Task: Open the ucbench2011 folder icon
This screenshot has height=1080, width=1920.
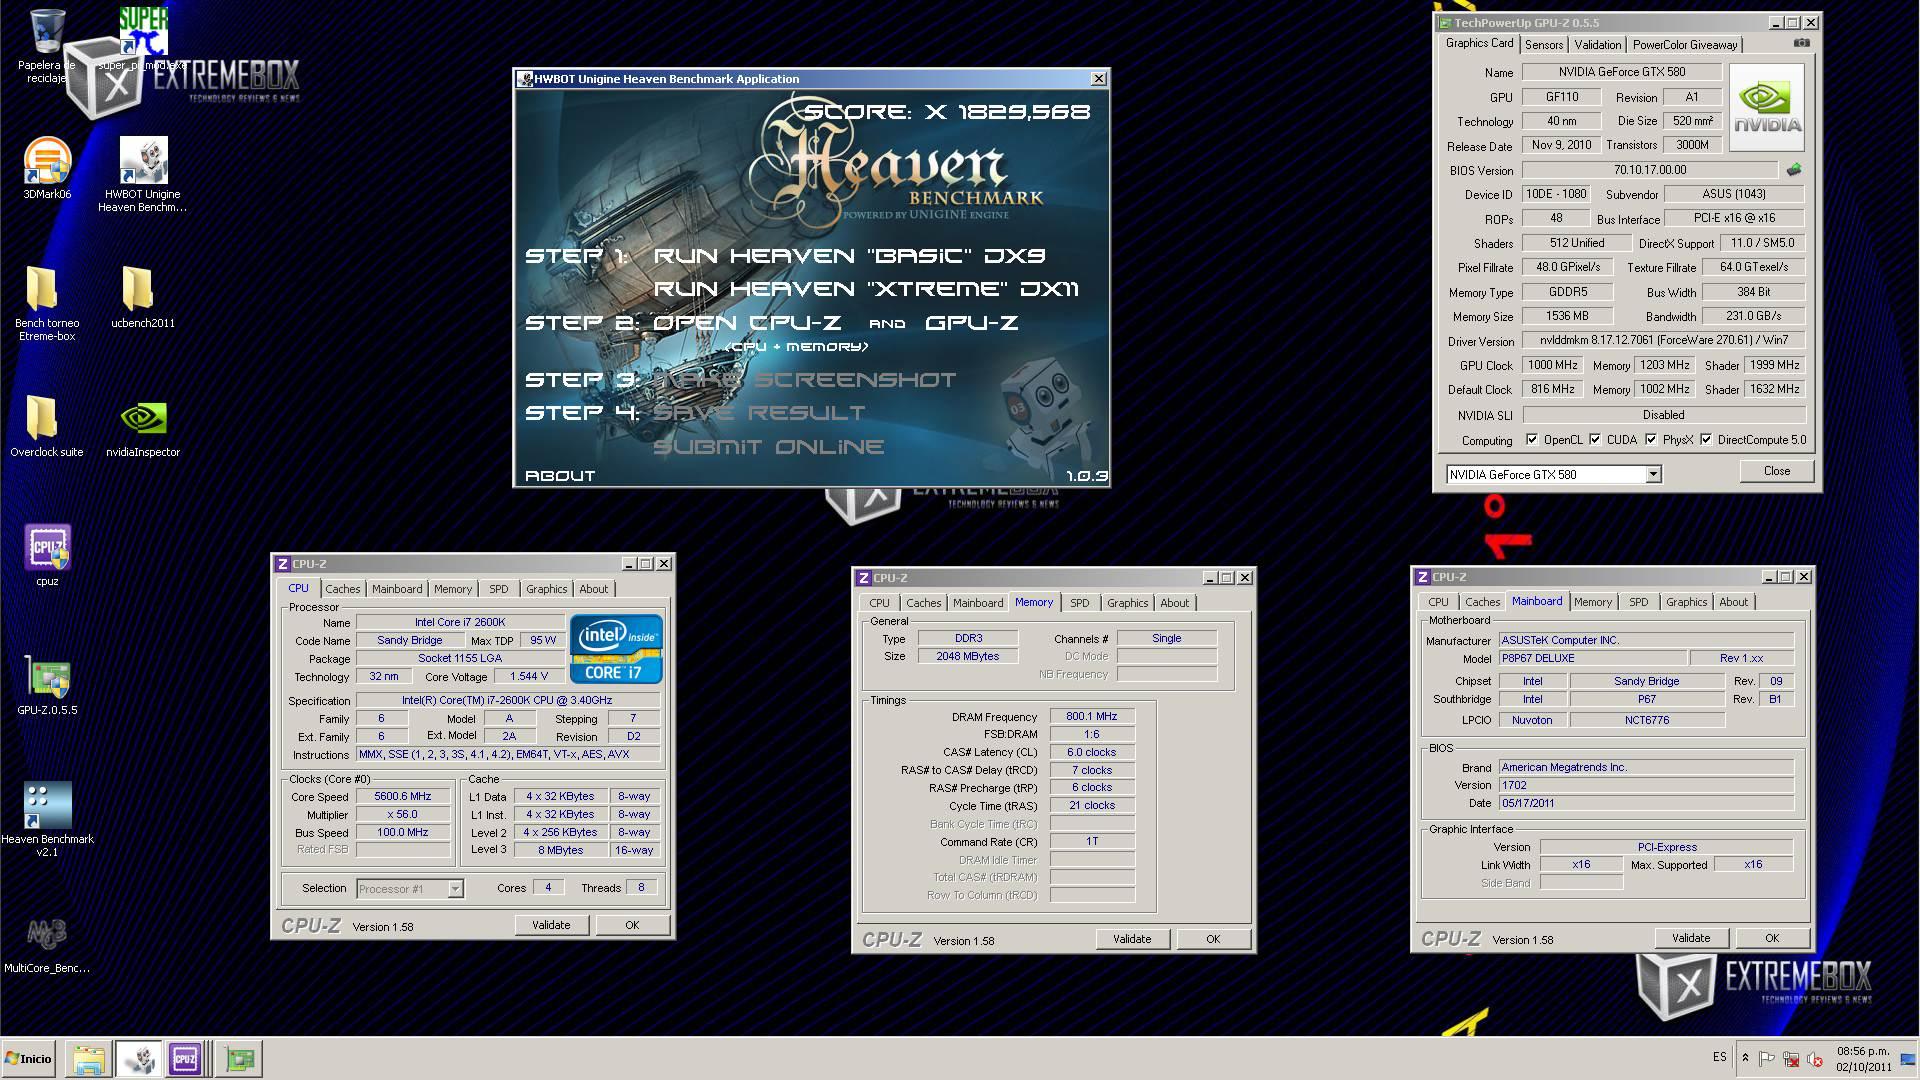Action: pos(143,297)
